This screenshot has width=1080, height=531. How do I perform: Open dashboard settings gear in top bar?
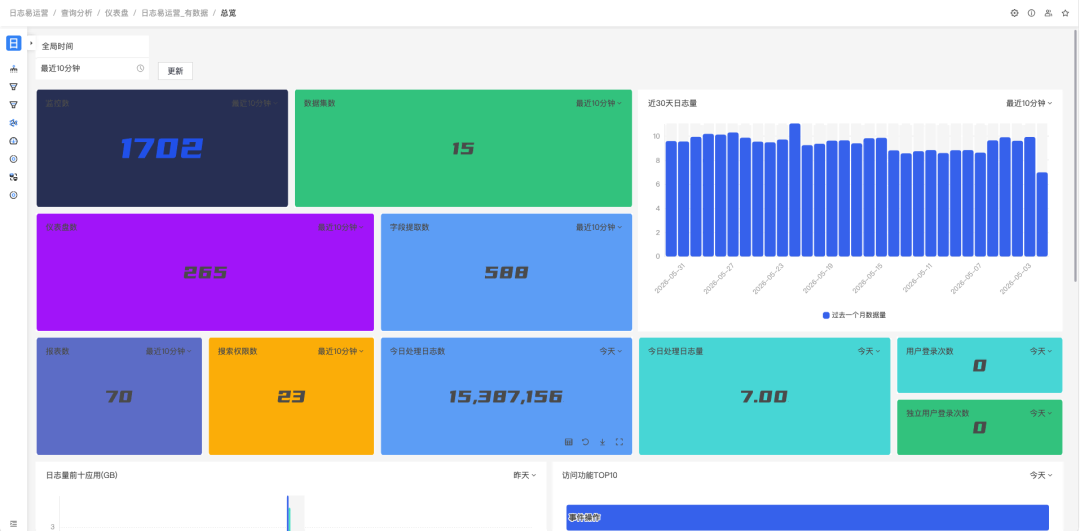pyautogui.click(x=1015, y=13)
